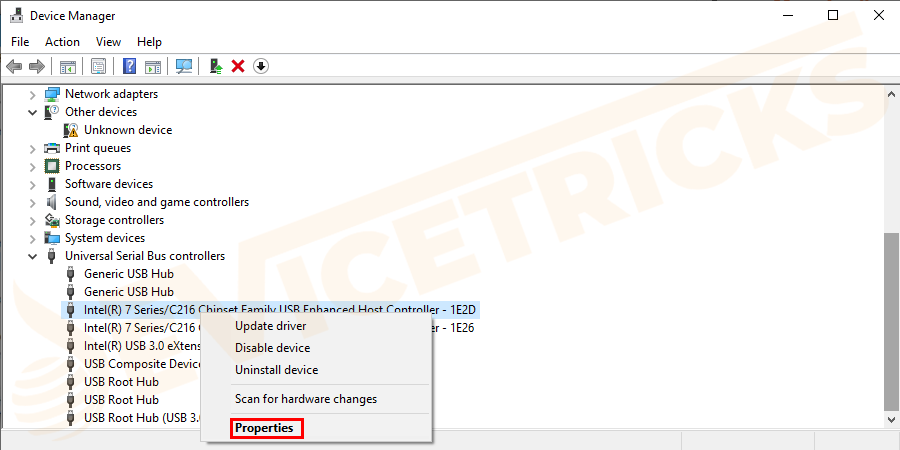900x450 pixels.
Task: Click the Properties sheet toolbar icon
Action: pos(99,67)
